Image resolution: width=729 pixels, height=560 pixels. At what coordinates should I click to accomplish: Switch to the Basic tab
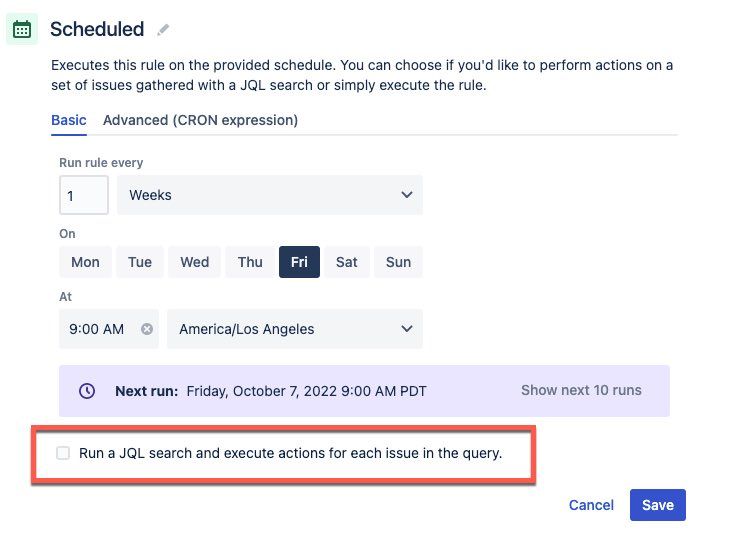tap(69, 120)
